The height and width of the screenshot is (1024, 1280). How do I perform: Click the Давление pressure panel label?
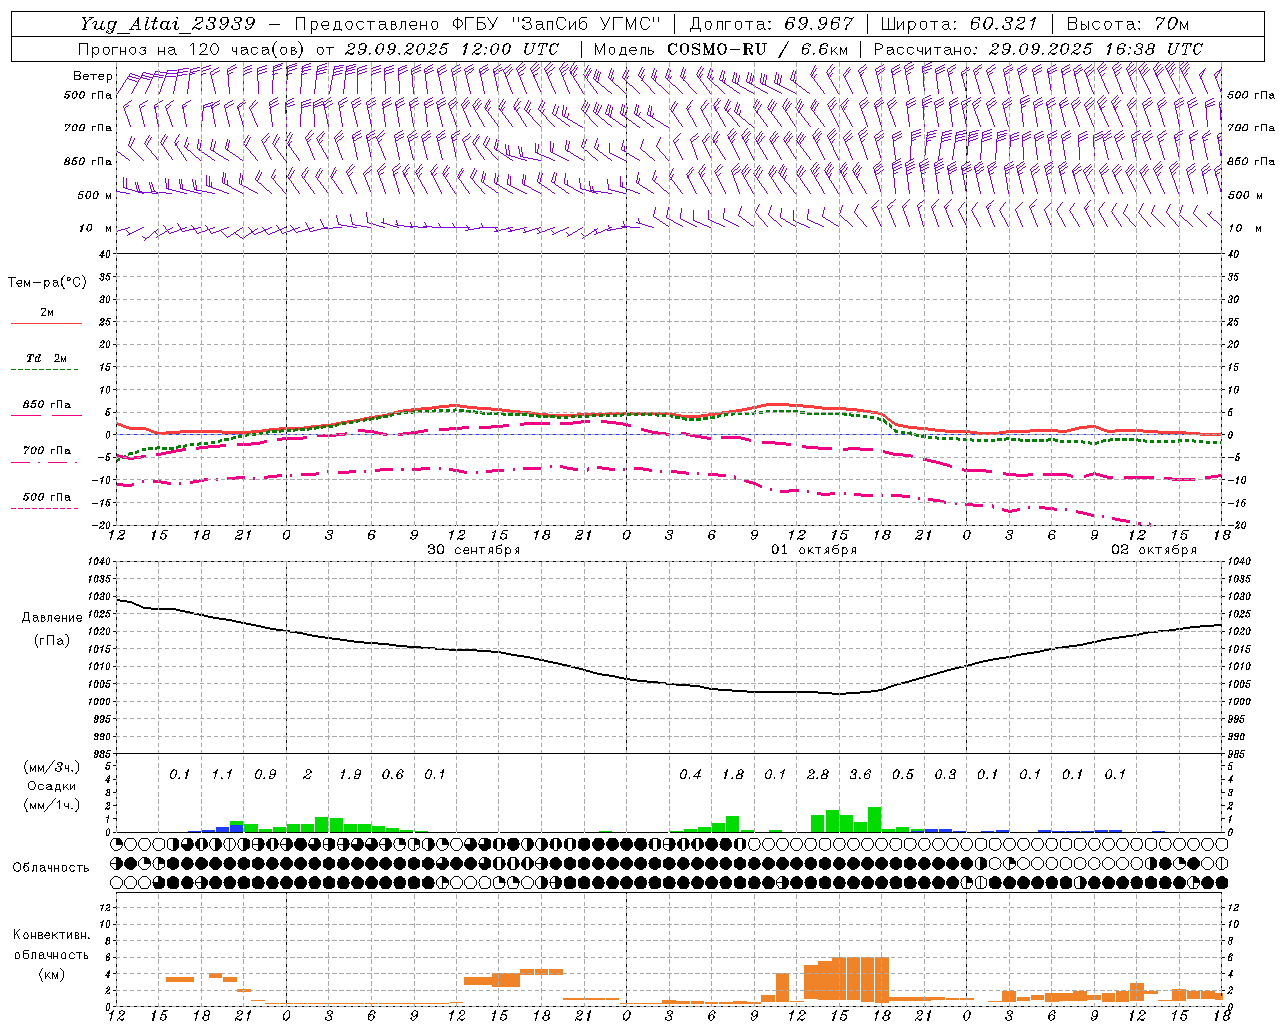(52, 618)
